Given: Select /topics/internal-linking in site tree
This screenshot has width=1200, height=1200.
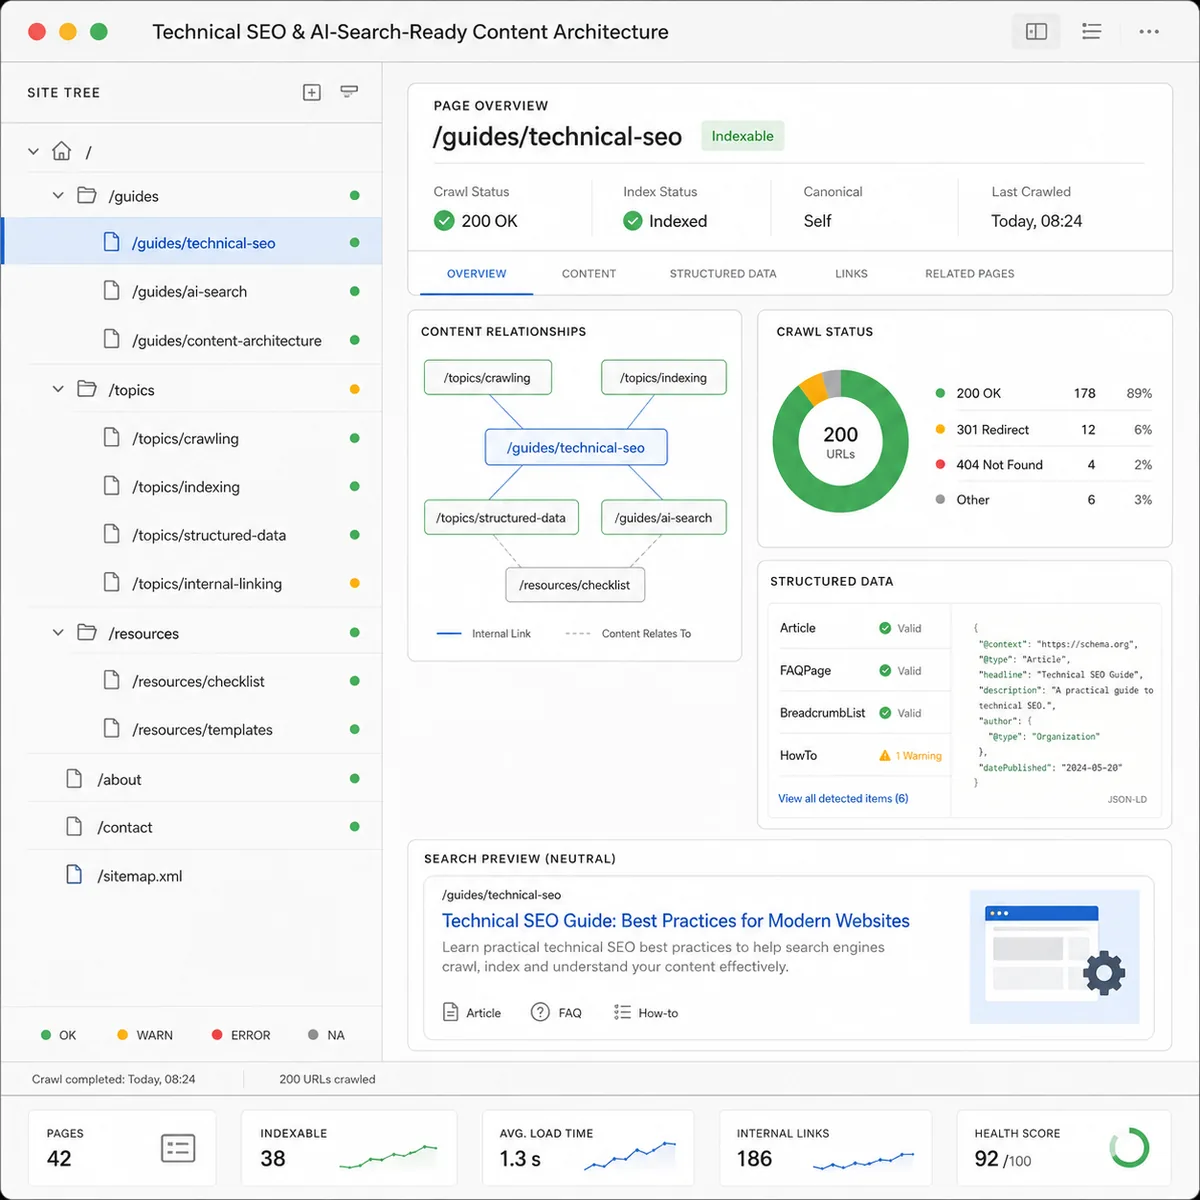Looking at the screenshot, I should [191, 583].
